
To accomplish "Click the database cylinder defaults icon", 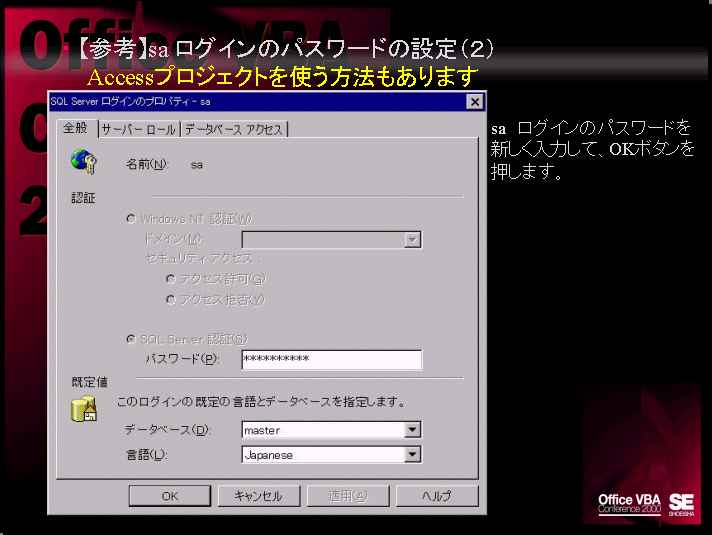I will pos(84,409).
